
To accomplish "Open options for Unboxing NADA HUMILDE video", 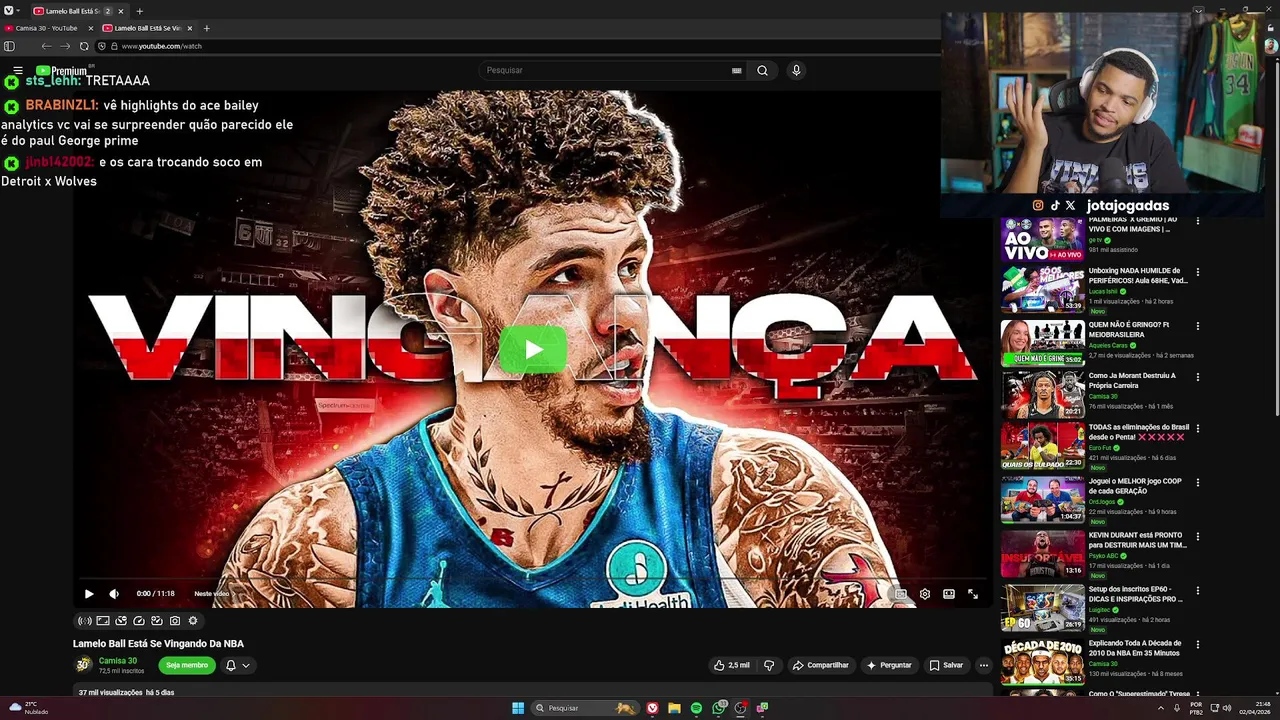I will click(1198, 272).
